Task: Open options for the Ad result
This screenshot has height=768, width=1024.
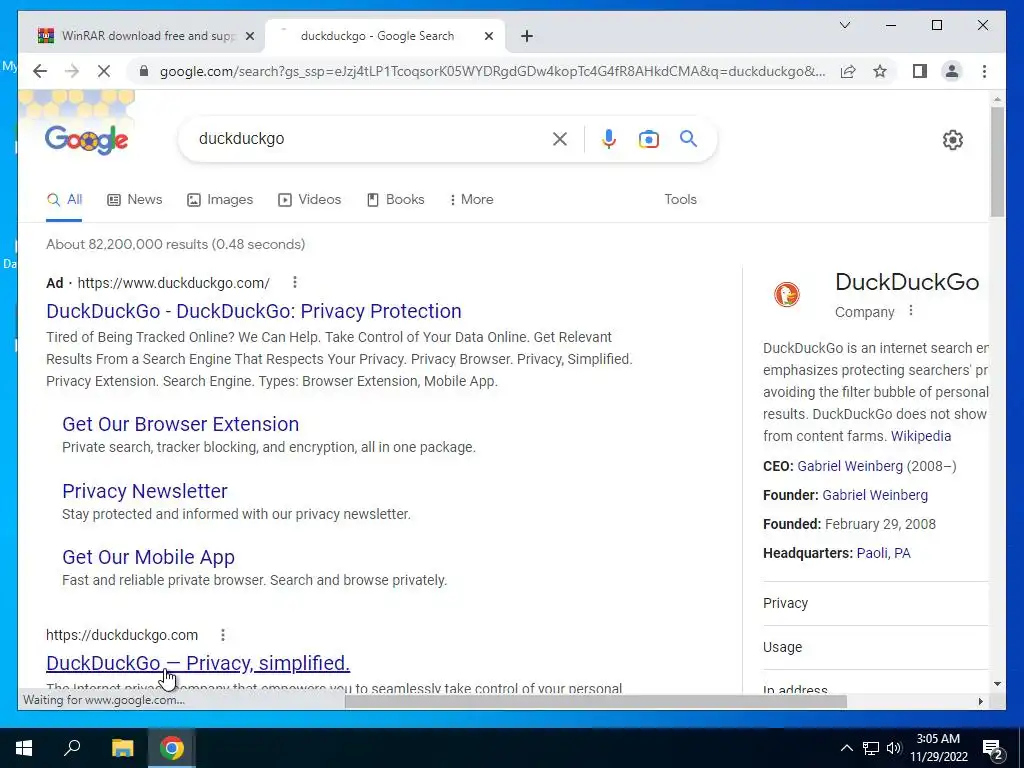Action: (295, 282)
